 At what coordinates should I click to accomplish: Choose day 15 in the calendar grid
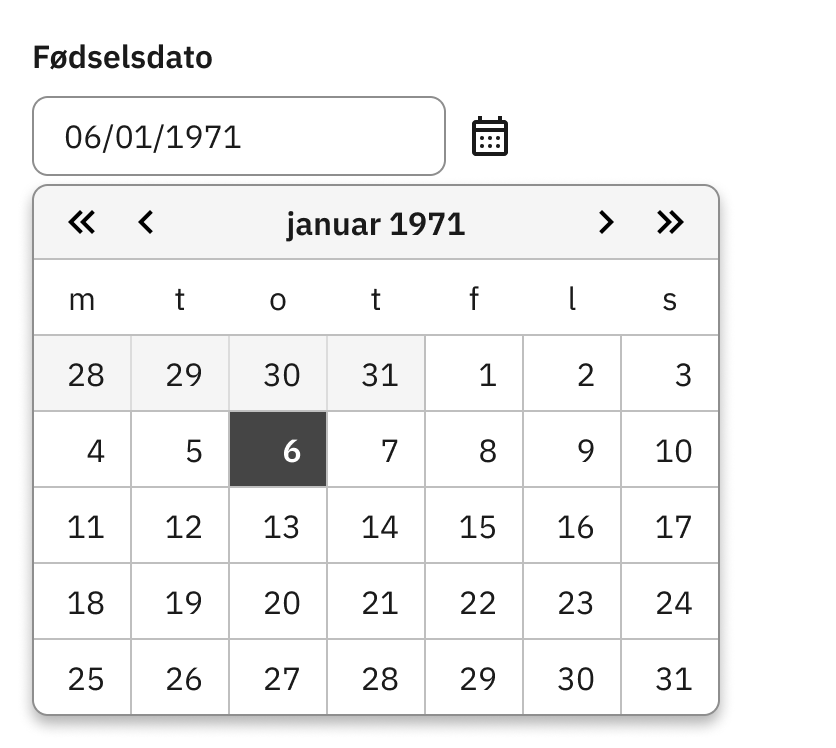pyautogui.click(x=474, y=525)
